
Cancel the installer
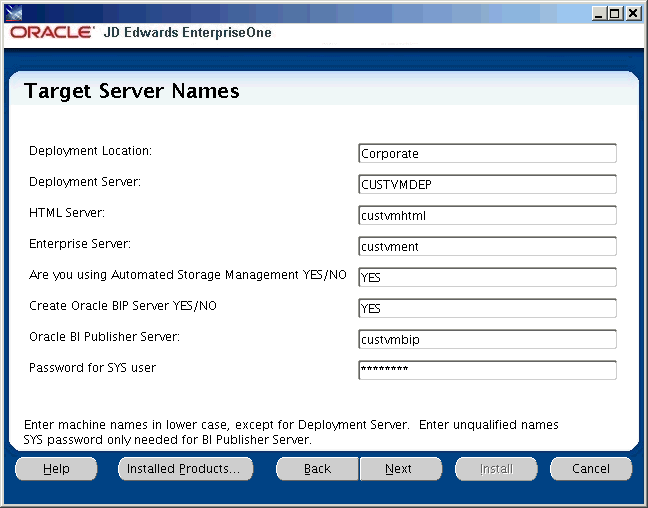click(591, 469)
